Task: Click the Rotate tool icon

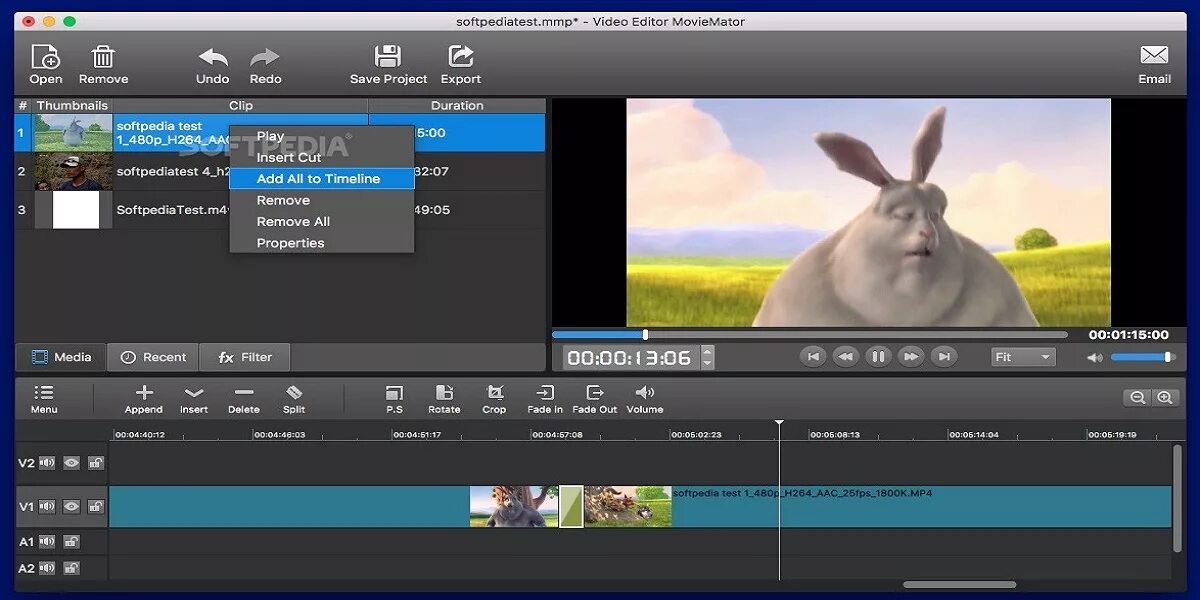Action: click(444, 393)
